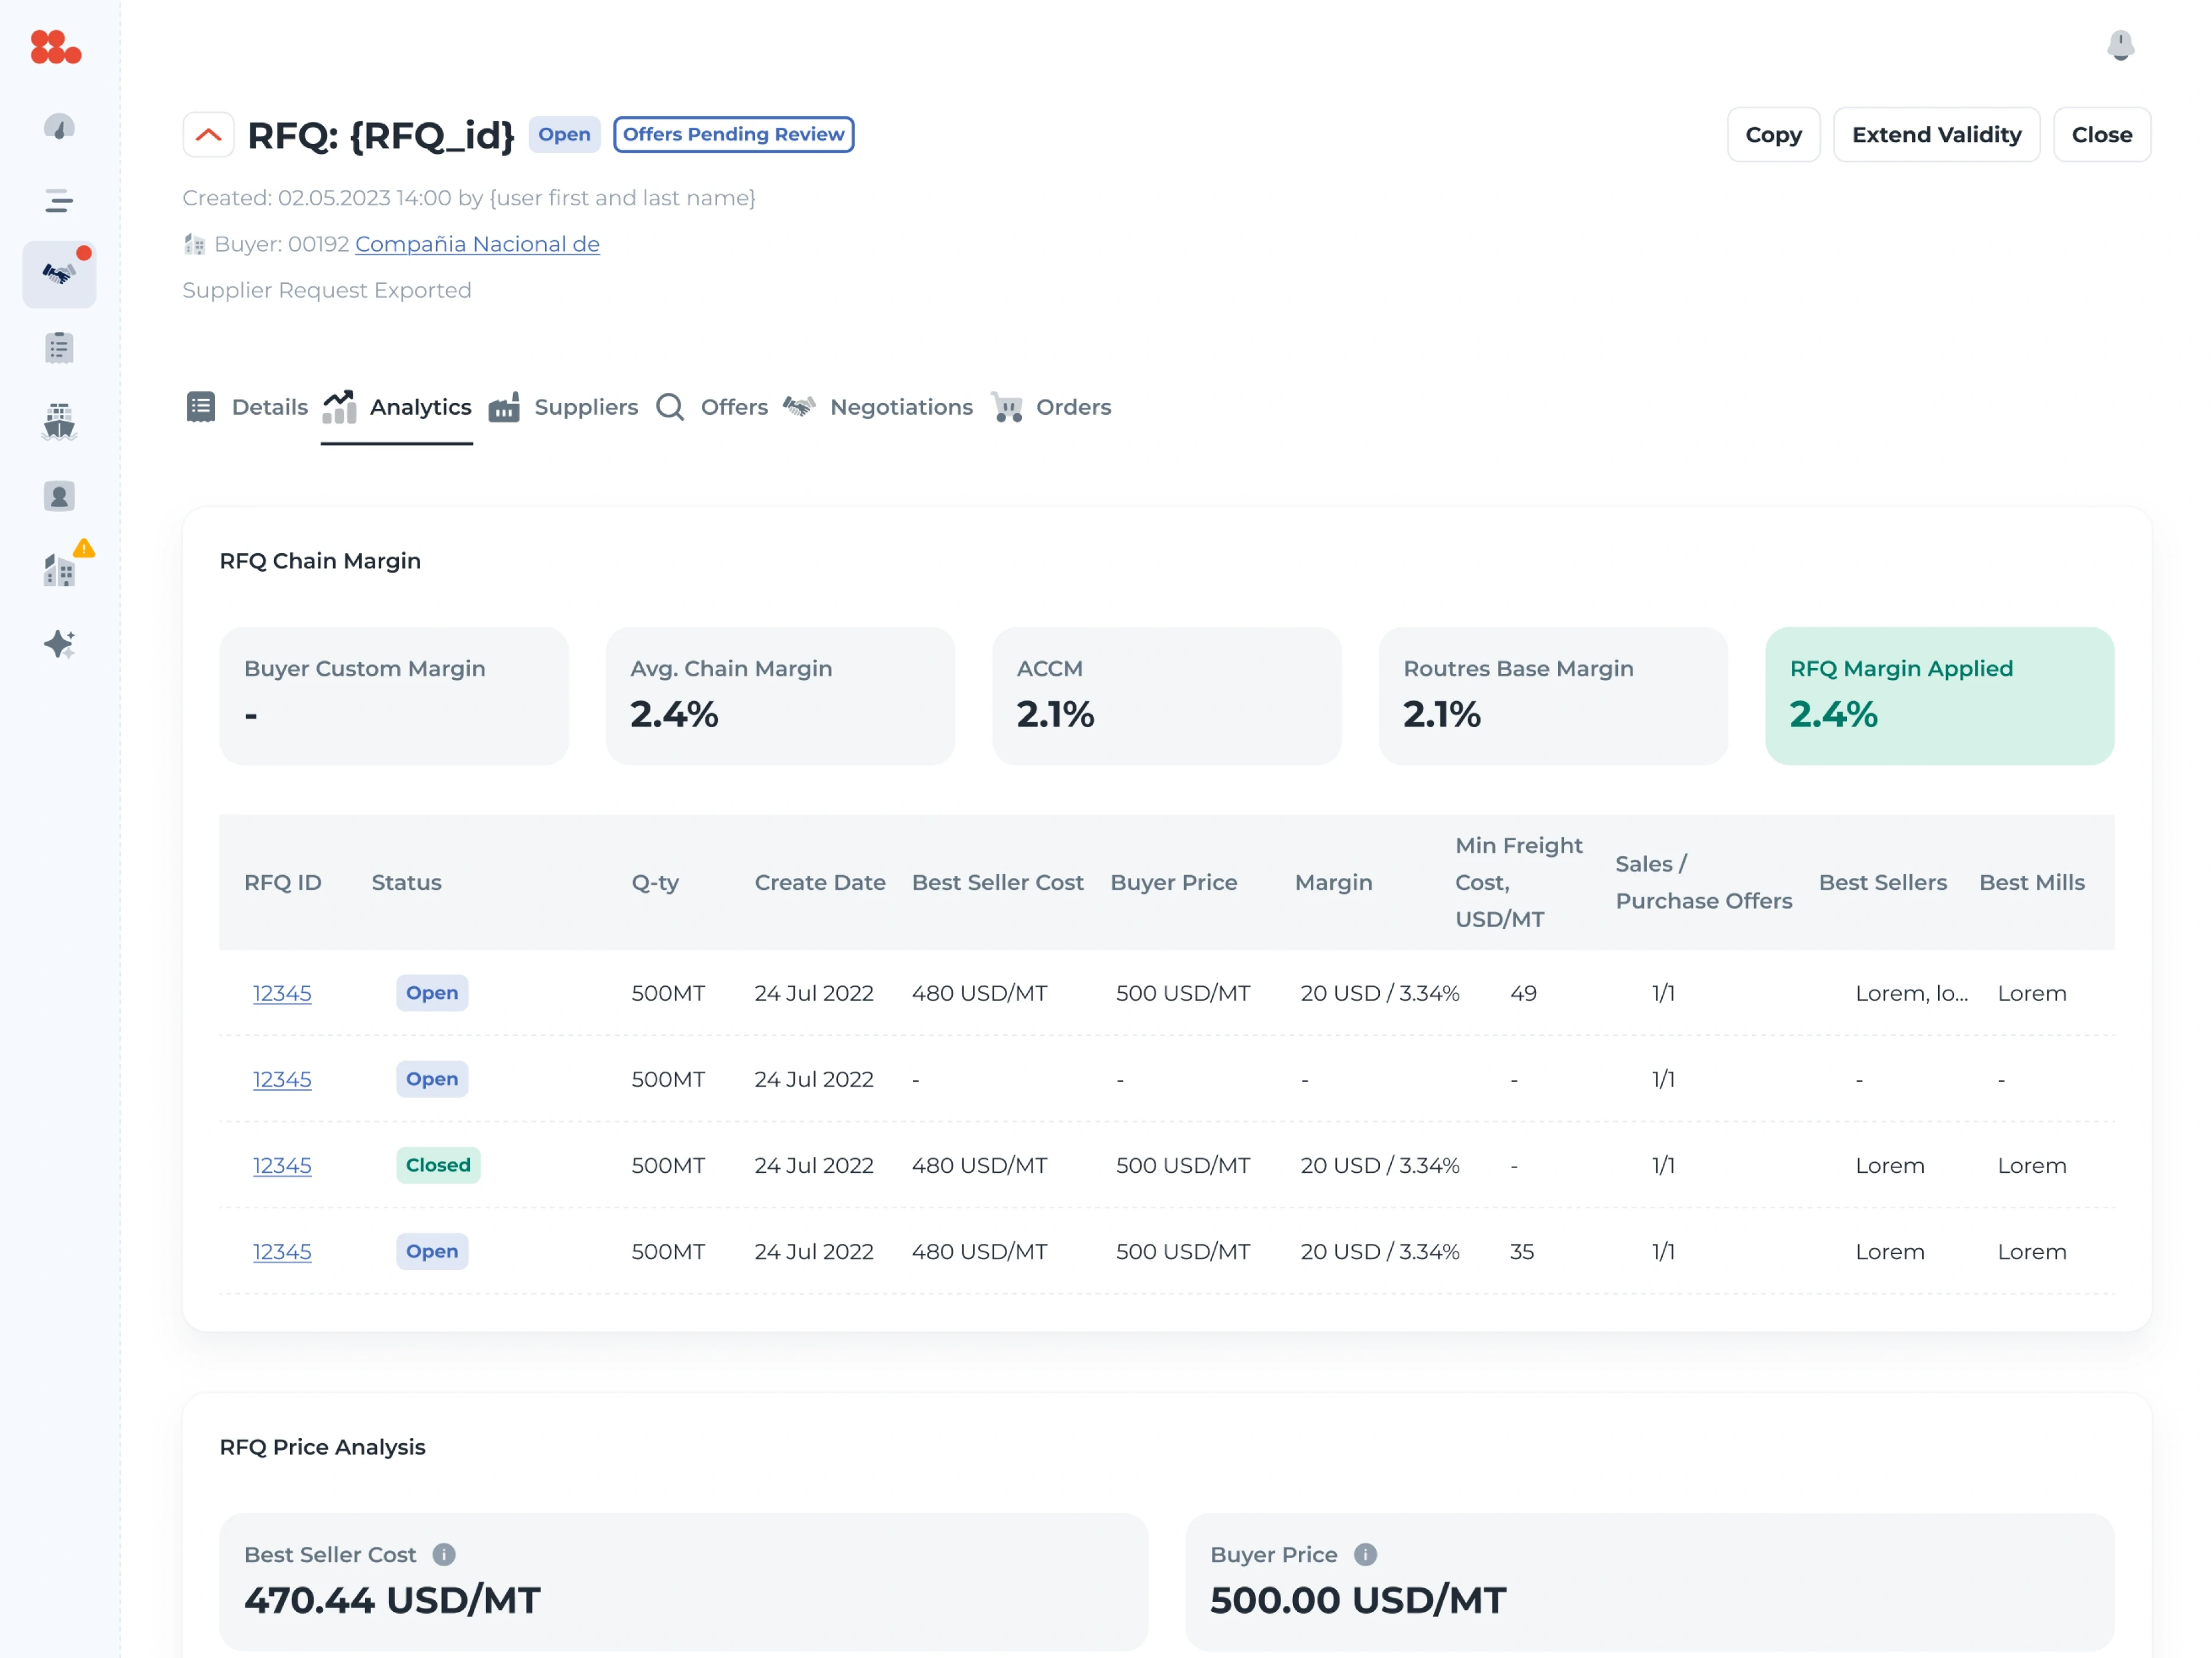The width and height of the screenshot is (2212, 1658).
Task: Click the Supplier Request Exported text
Action: coord(326,290)
